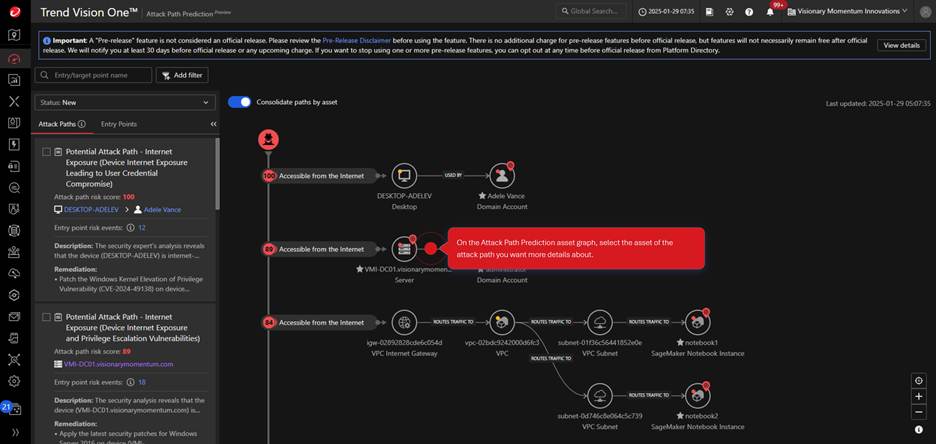Toggle Consolidate paths by asset switch

click(239, 102)
